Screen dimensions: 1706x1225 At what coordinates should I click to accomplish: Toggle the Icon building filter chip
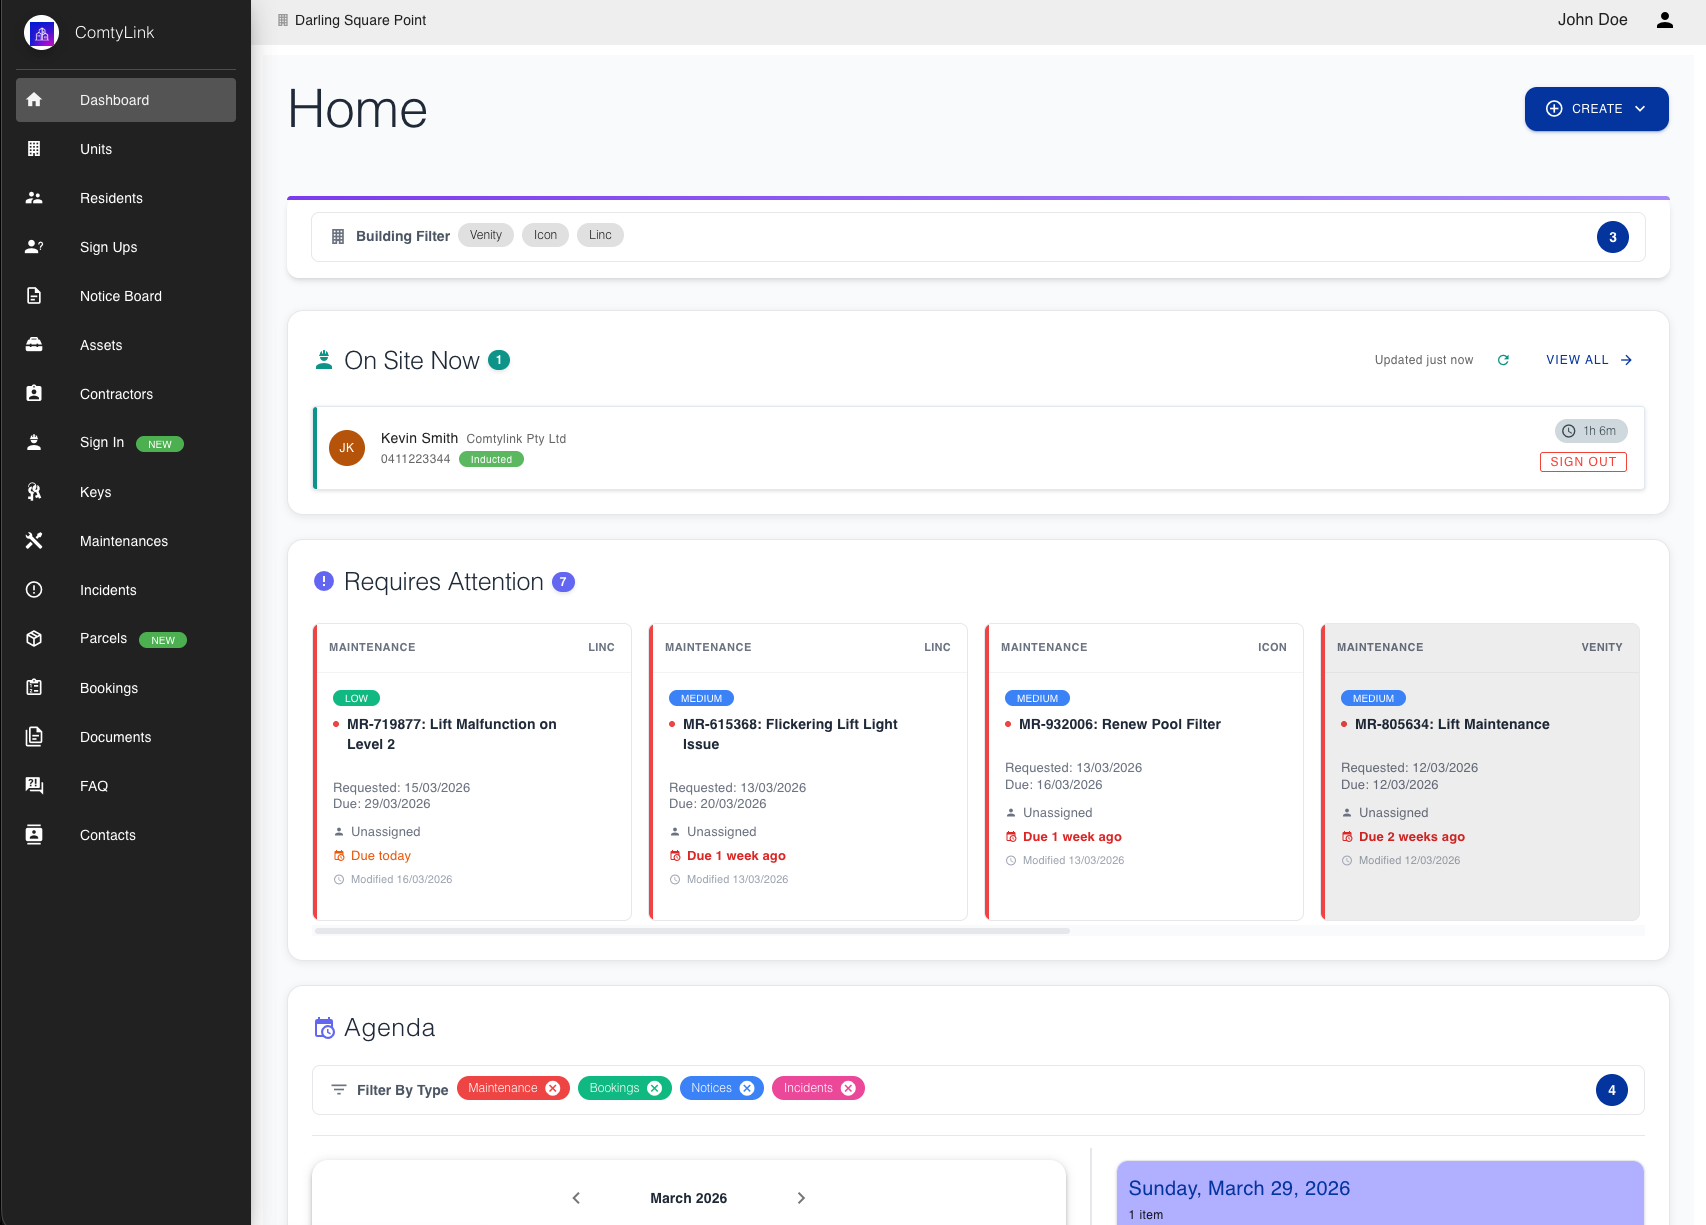coord(545,235)
